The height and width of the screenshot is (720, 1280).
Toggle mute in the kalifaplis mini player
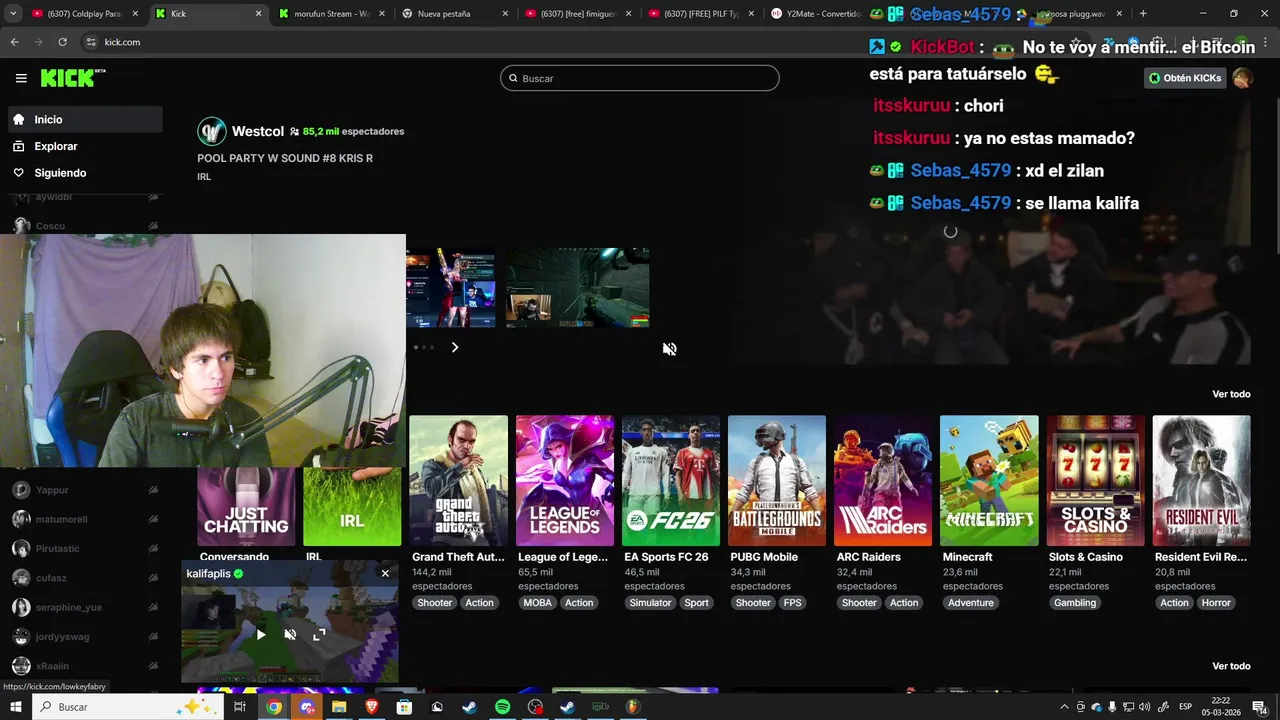click(290, 635)
